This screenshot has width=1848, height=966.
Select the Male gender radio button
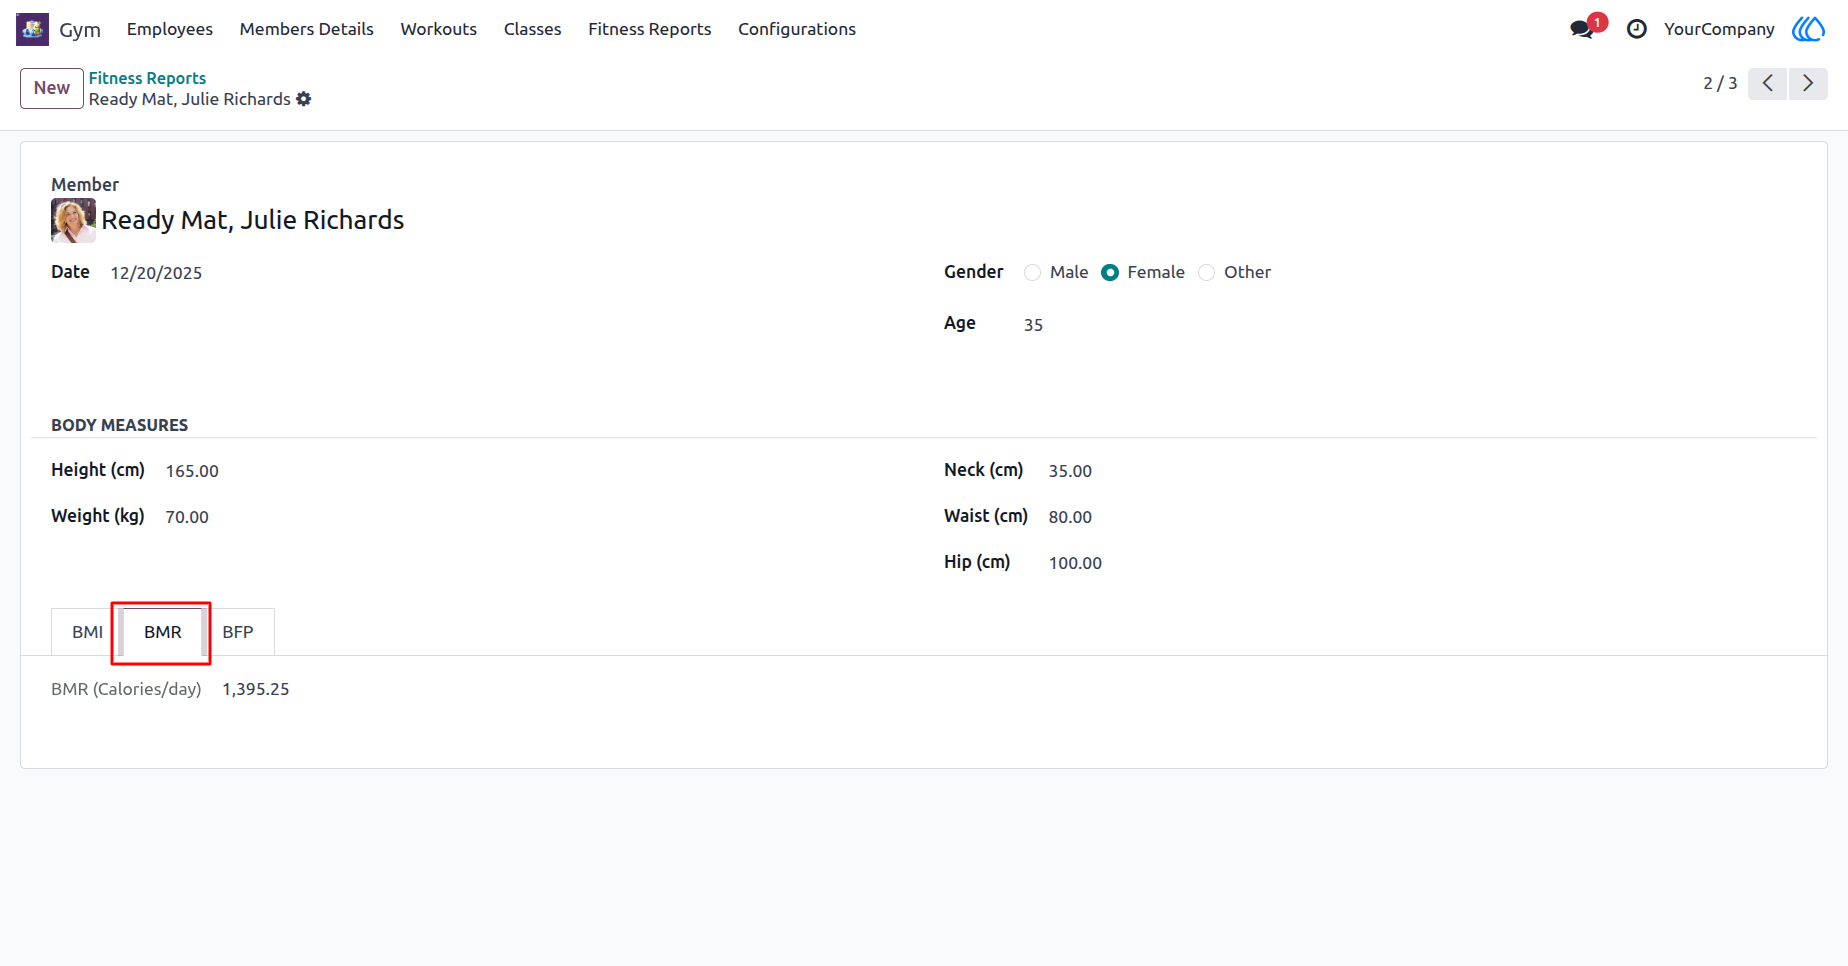1033,273
